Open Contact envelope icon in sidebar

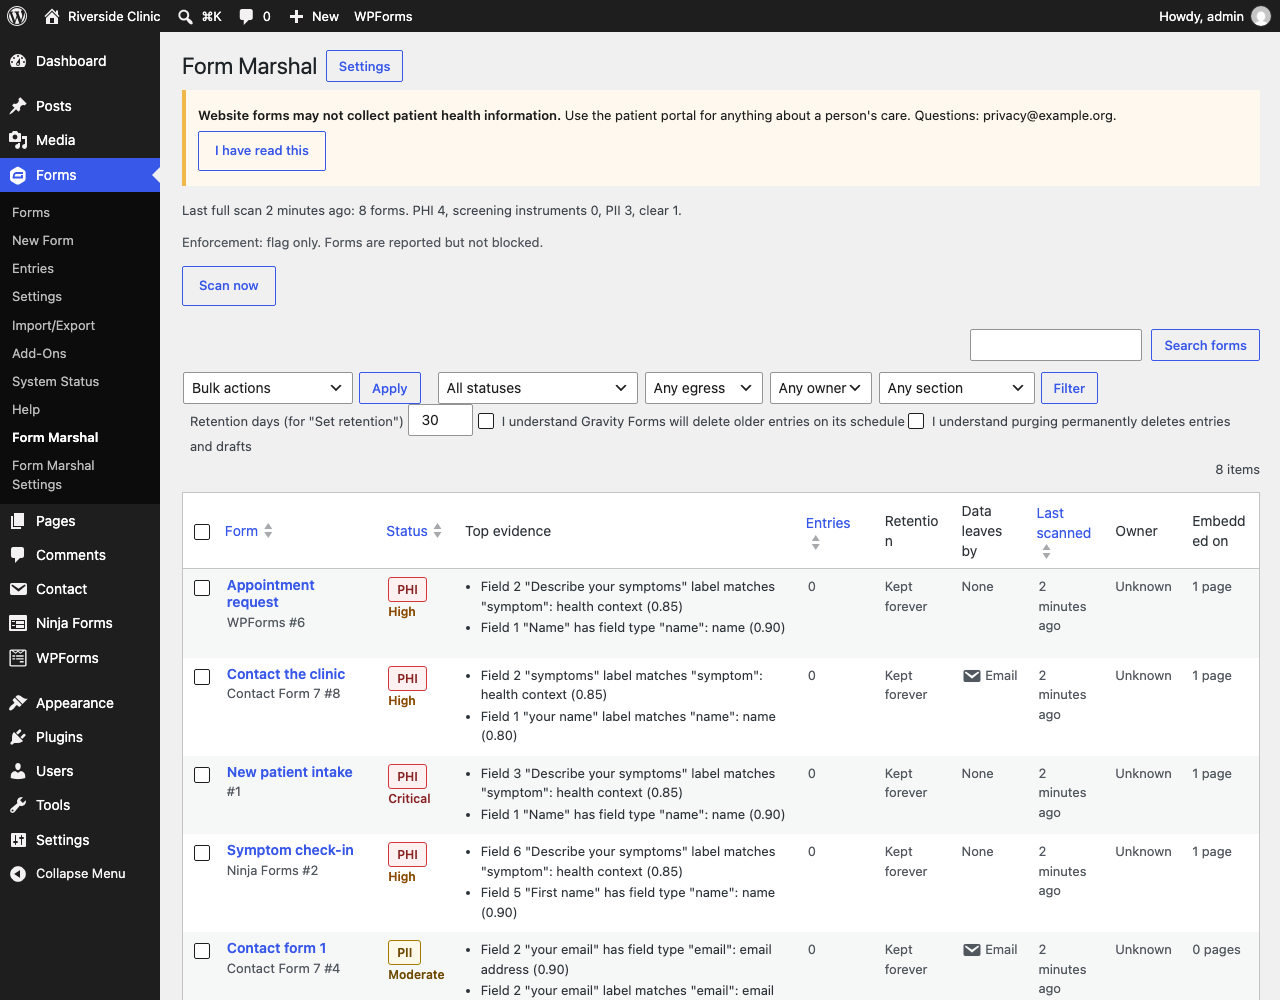[x=18, y=589]
